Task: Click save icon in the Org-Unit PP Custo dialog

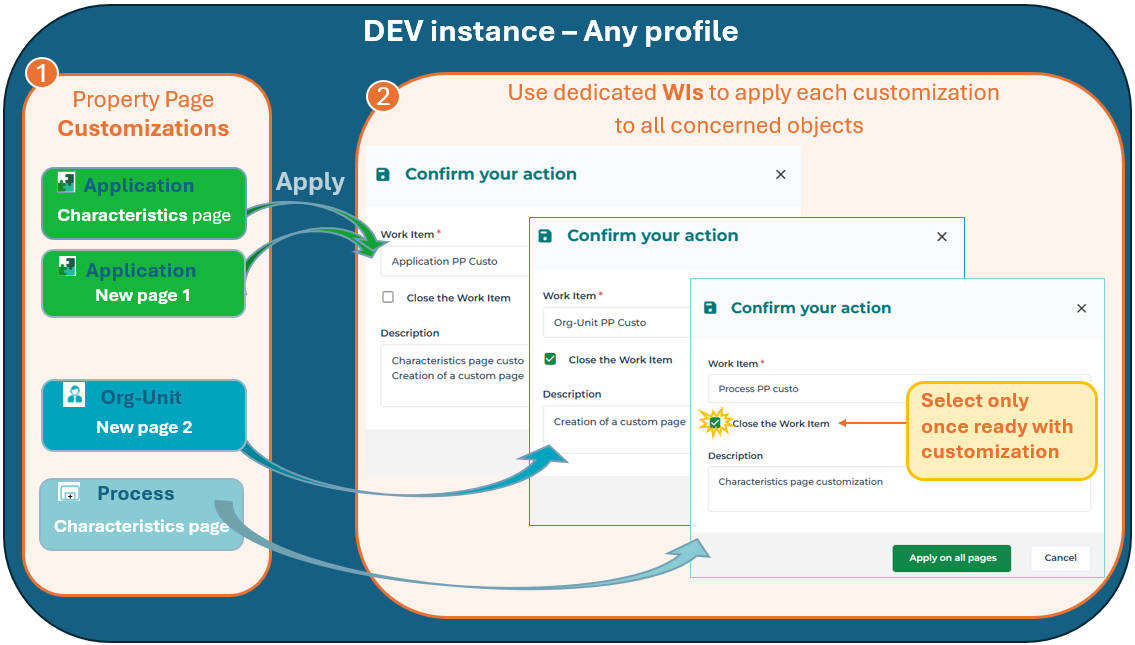Action: tap(544, 236)
